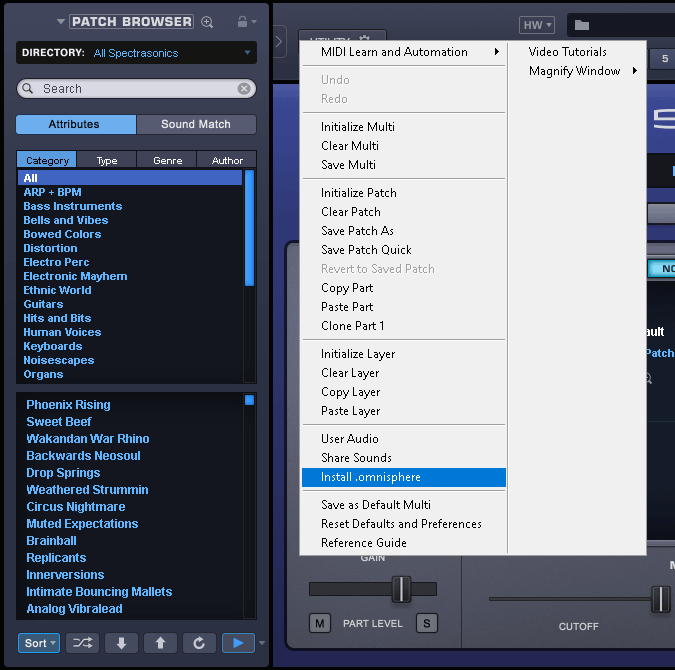Select Install .omnisphere menu item
The width and height of the screenshot is (675, 670).
click(x=404, y=477)
